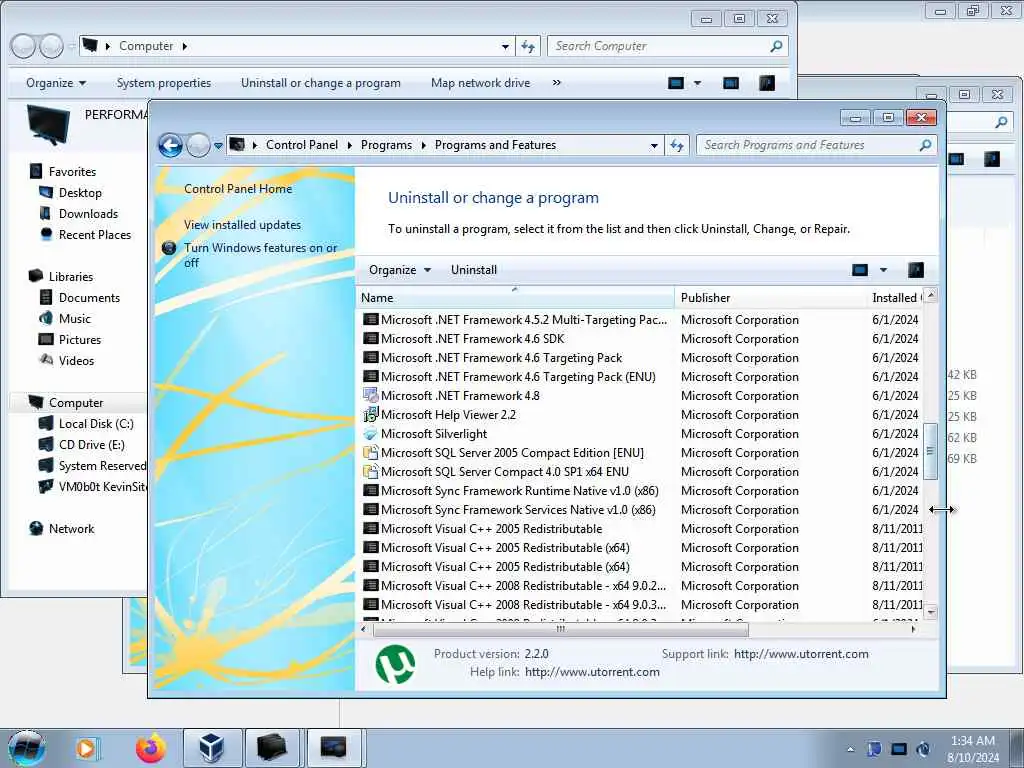Click the Microsoft .NET Framework 4.8 icon
Image resolution: width=1024 pixels, height=768 pixels.
[x=370, y=396]
